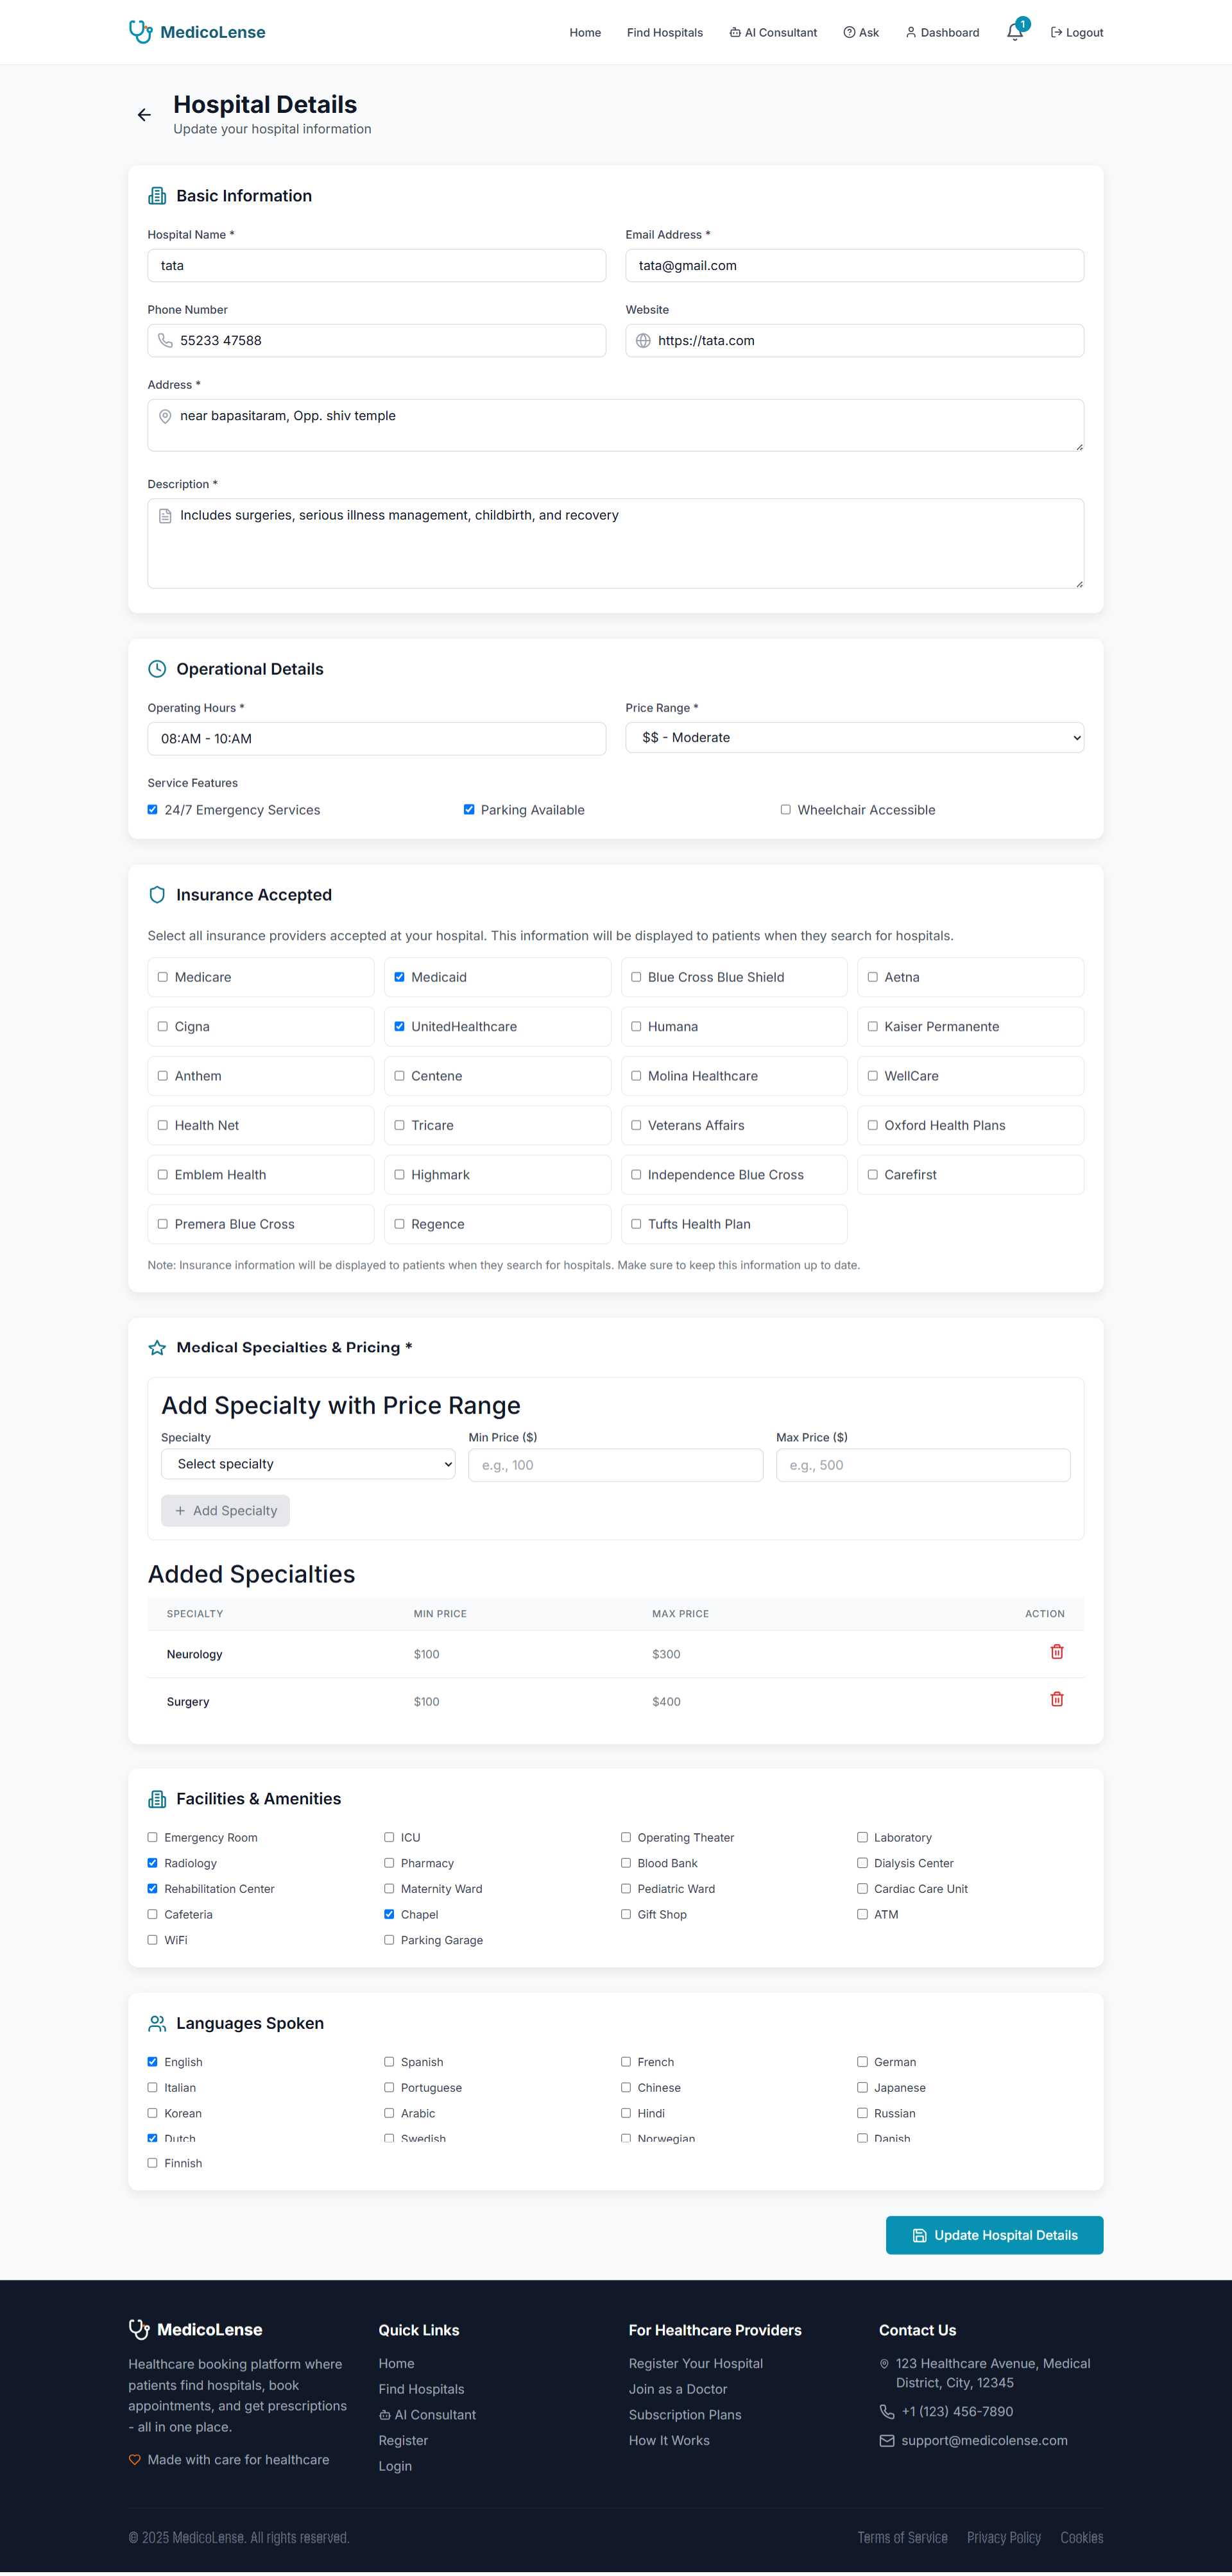This screenshot has width=1232, height=2576.
Task: Uncheck the Medicaid insurance option
Action: pos(399,977)
